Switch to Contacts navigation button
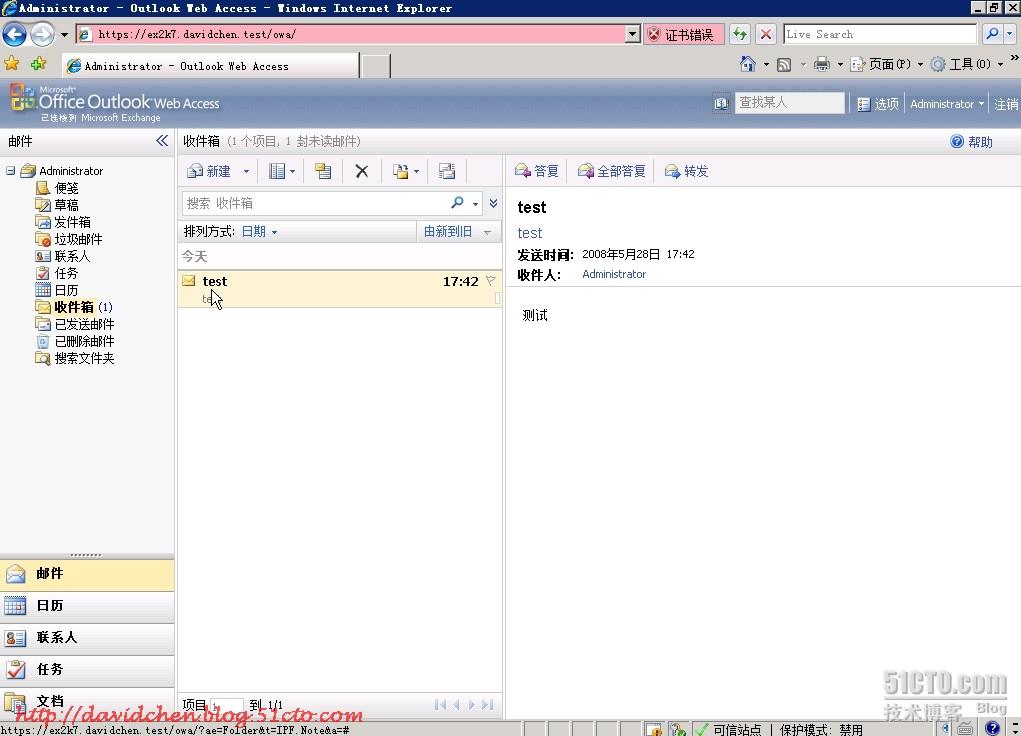 click(87, 638)
